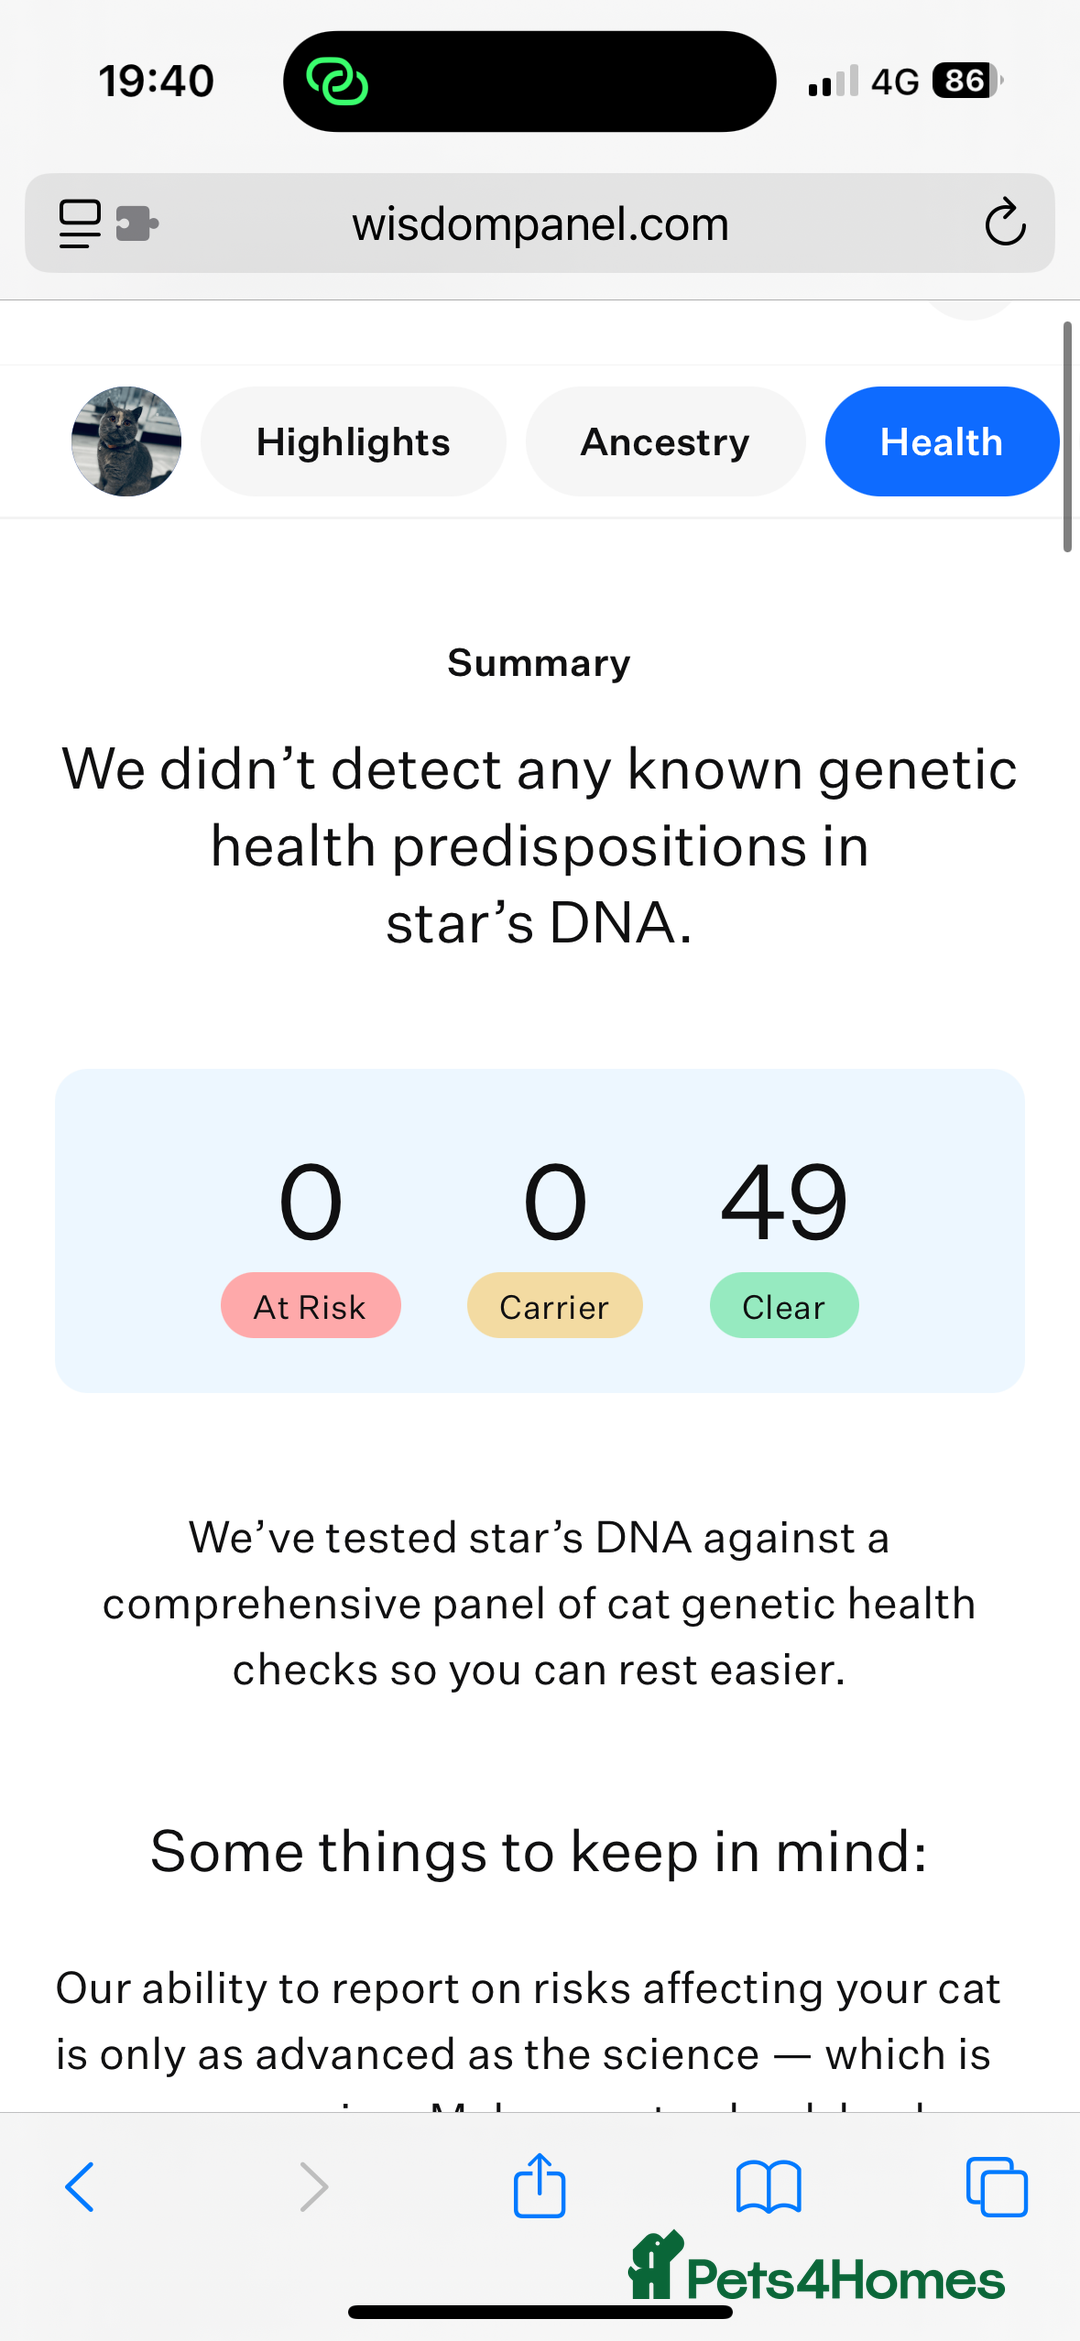The height and width of the screenshot is (2341, 1080).
Task: Tap the extensions puzzle piece icon
Action: [x=137, y=223]
